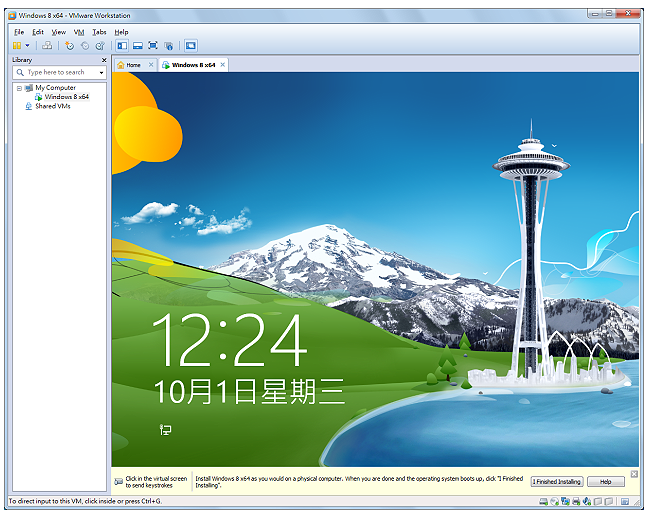The height and width of the screenshot is (515, 648).
Task: Select the Windows 8 x64 tab
Action: click(193, 65)
